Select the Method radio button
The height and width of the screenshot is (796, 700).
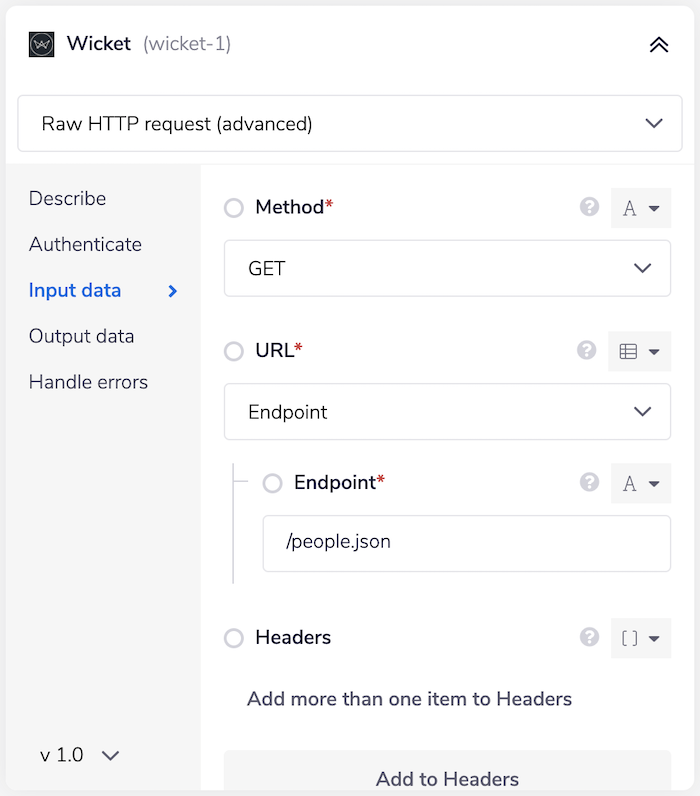(234, 208)
